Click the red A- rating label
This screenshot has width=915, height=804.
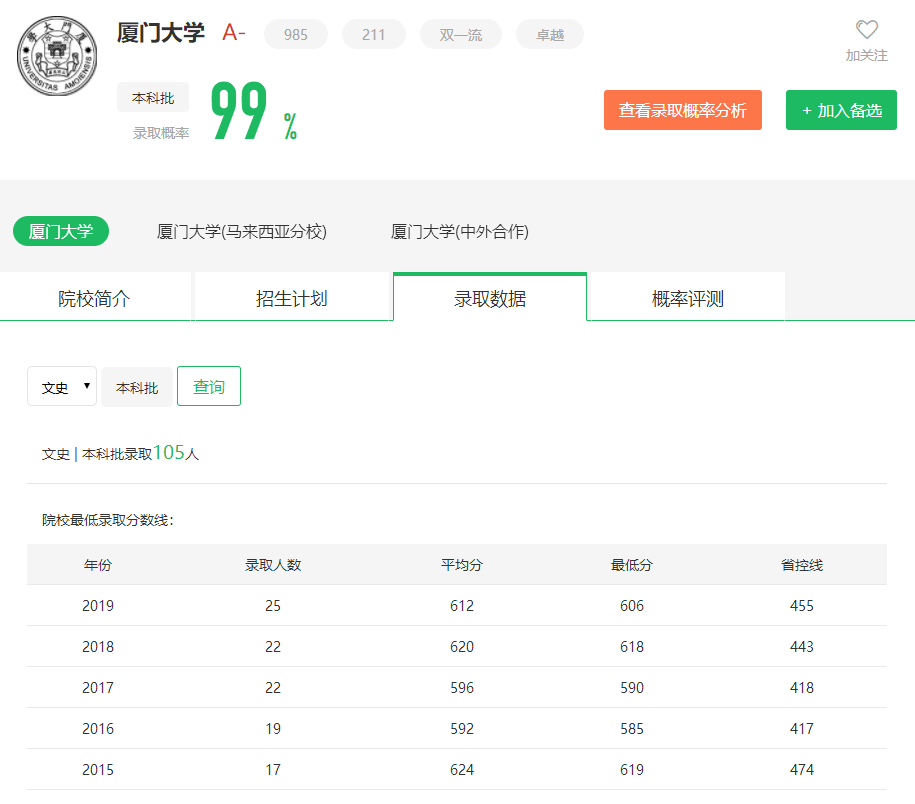[x=234, y=32]
